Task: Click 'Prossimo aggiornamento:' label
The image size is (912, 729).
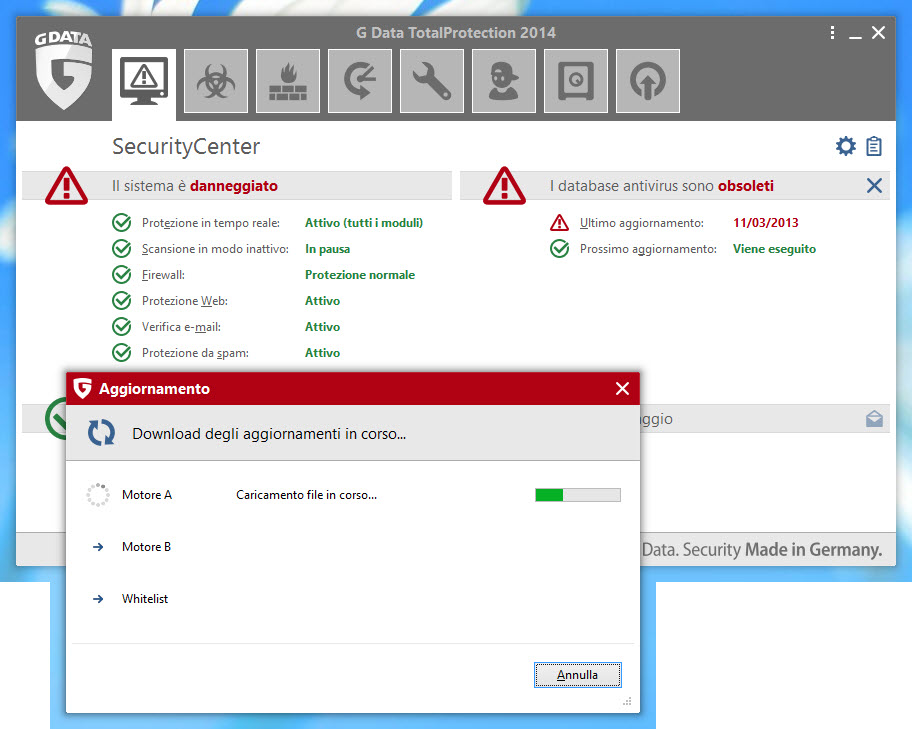Action: coord(648,249)
